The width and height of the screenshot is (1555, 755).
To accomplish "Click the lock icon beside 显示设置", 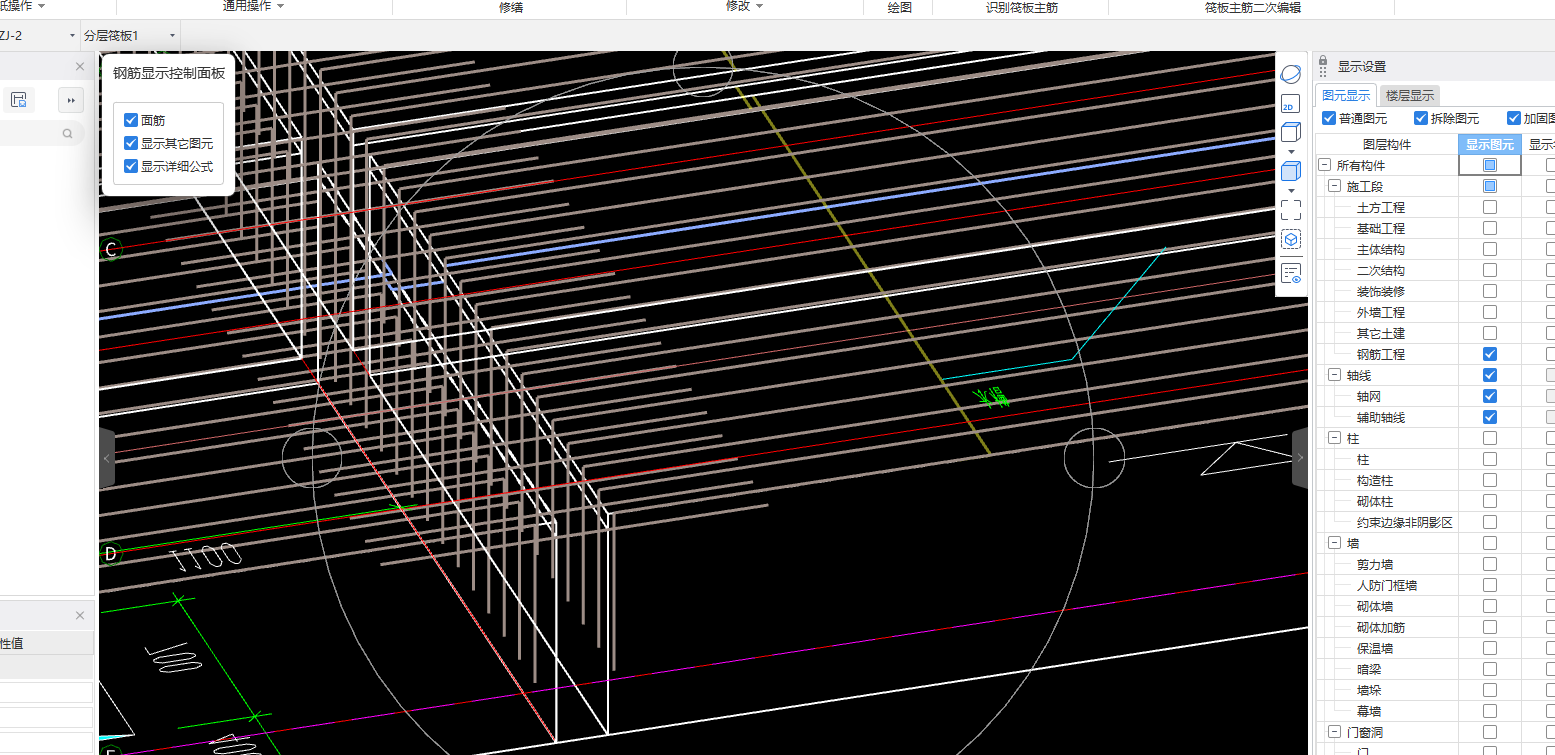I will [1323, 62].
